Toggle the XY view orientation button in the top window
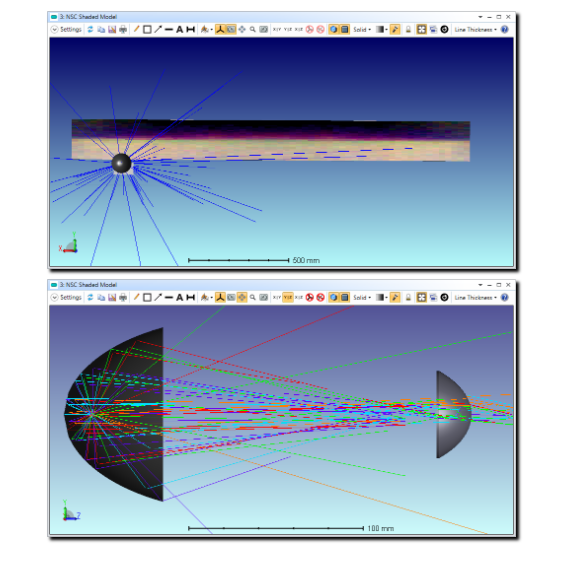The image size is (578, 564). (277, 29)
